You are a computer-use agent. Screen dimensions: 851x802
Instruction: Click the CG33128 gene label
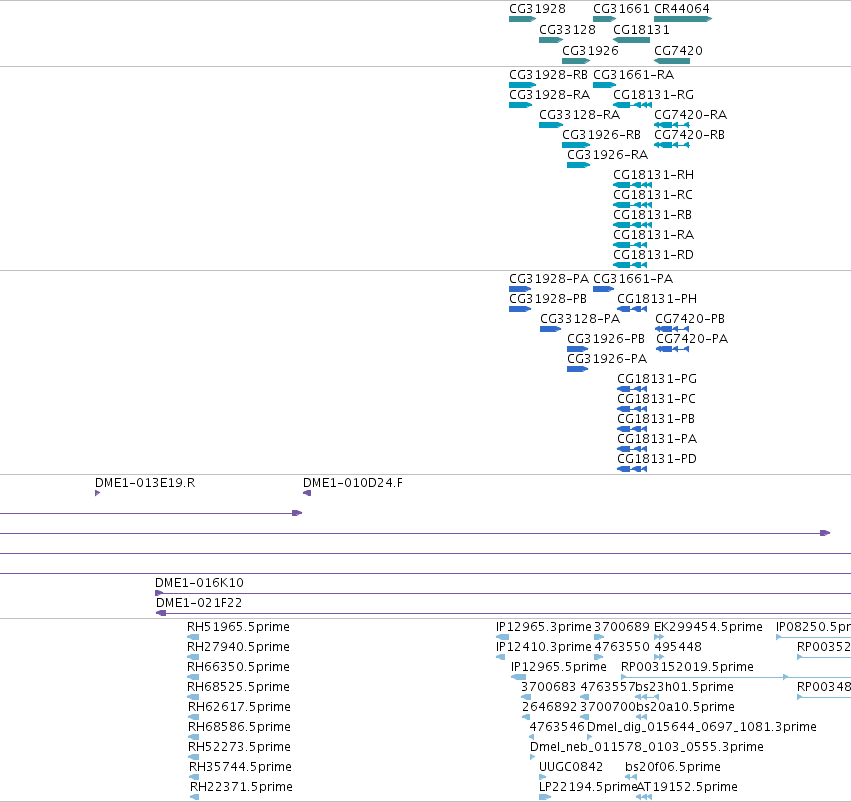click(567, 30)
